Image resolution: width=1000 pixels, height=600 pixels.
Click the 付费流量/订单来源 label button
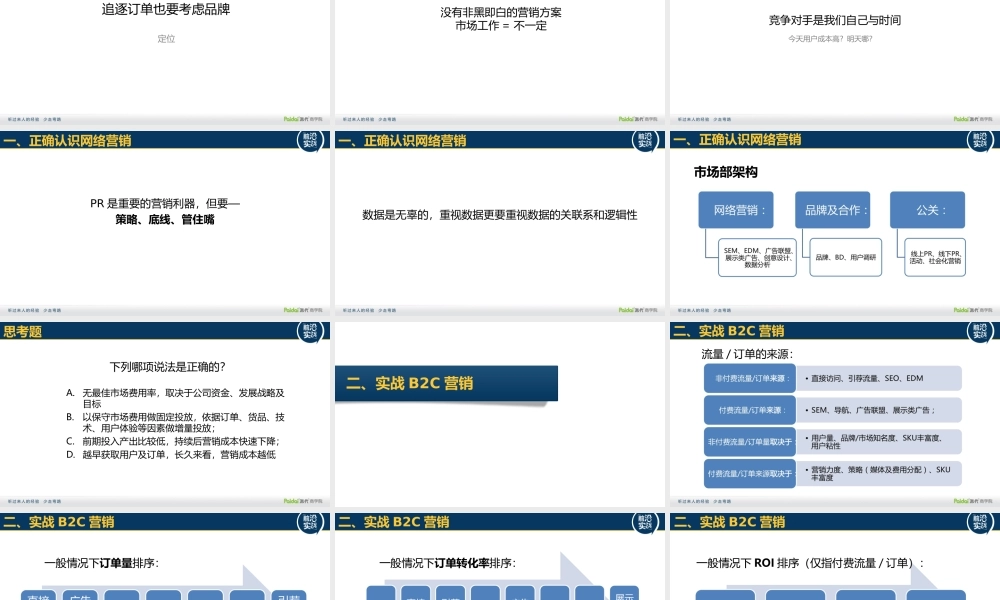point(750,409)
